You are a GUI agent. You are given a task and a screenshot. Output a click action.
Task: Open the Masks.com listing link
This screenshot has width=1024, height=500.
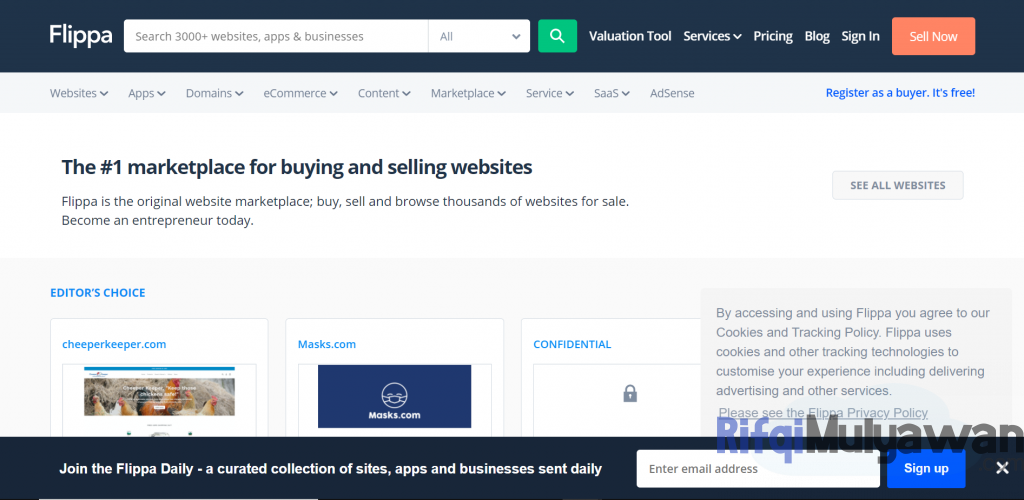point(327,344)
